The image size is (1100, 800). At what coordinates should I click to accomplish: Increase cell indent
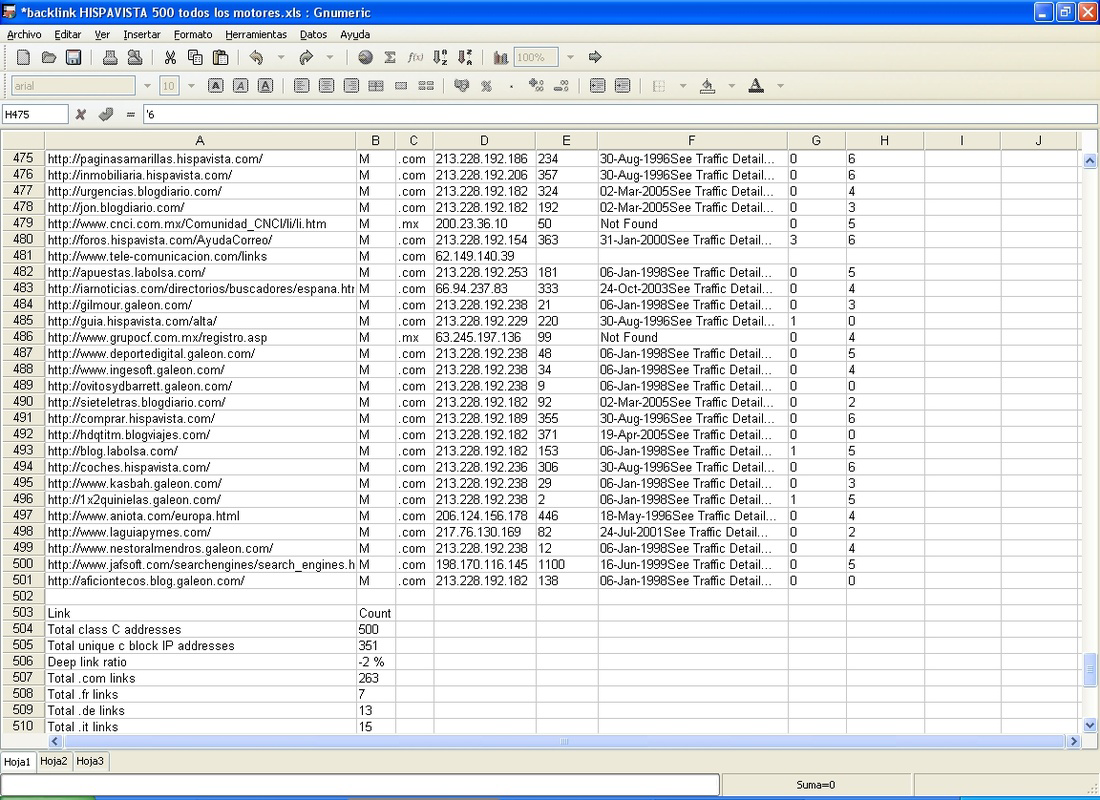click(x=622, y=86)
